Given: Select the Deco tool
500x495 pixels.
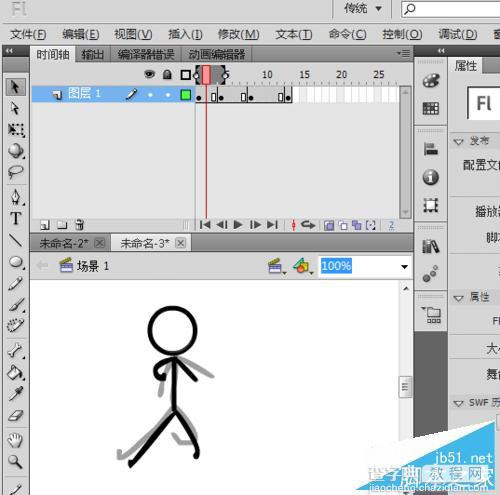Looking at the screenshot, I should point(15,325).
